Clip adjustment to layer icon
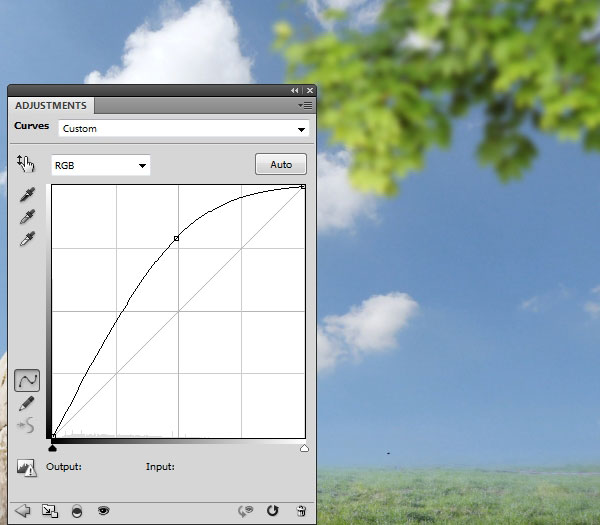The image size is (600, 525). (77, 511)
